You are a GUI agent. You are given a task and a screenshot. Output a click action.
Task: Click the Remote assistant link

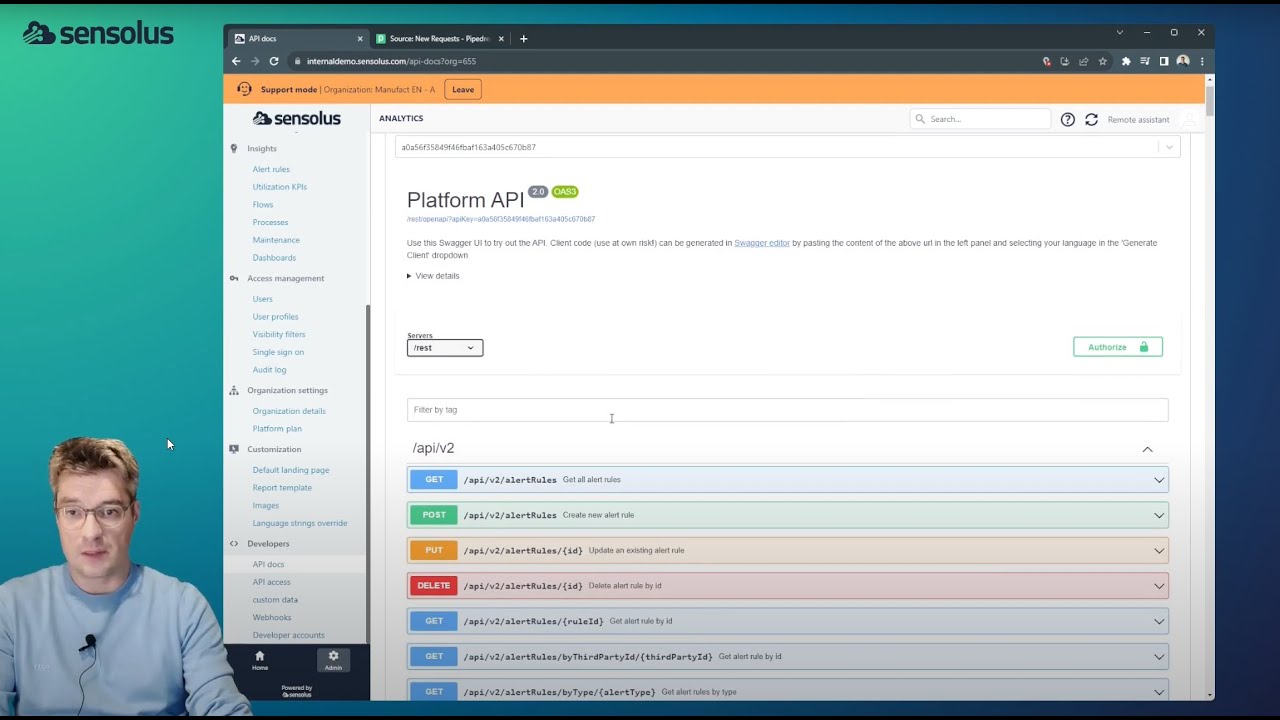click(1138, 120)
